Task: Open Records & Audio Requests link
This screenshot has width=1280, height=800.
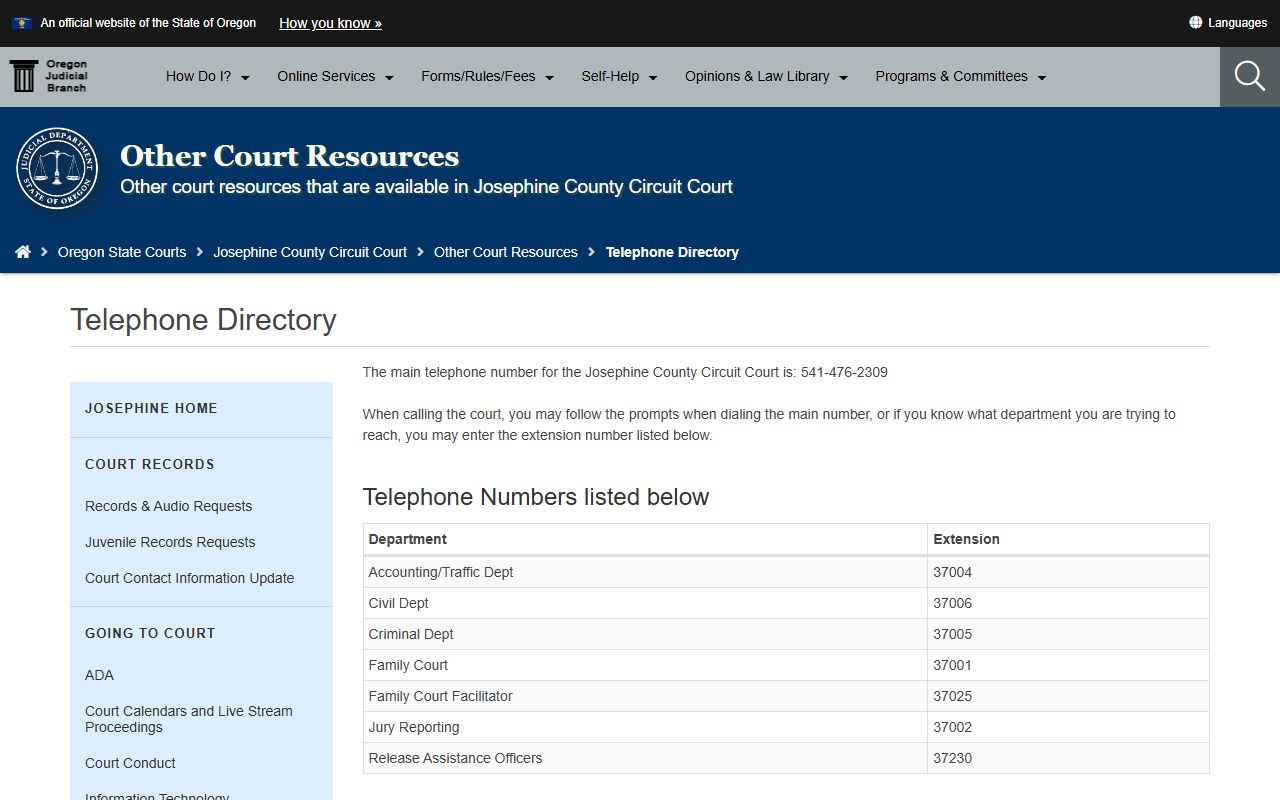Action: pyautogui.click(x=168, y=506)
